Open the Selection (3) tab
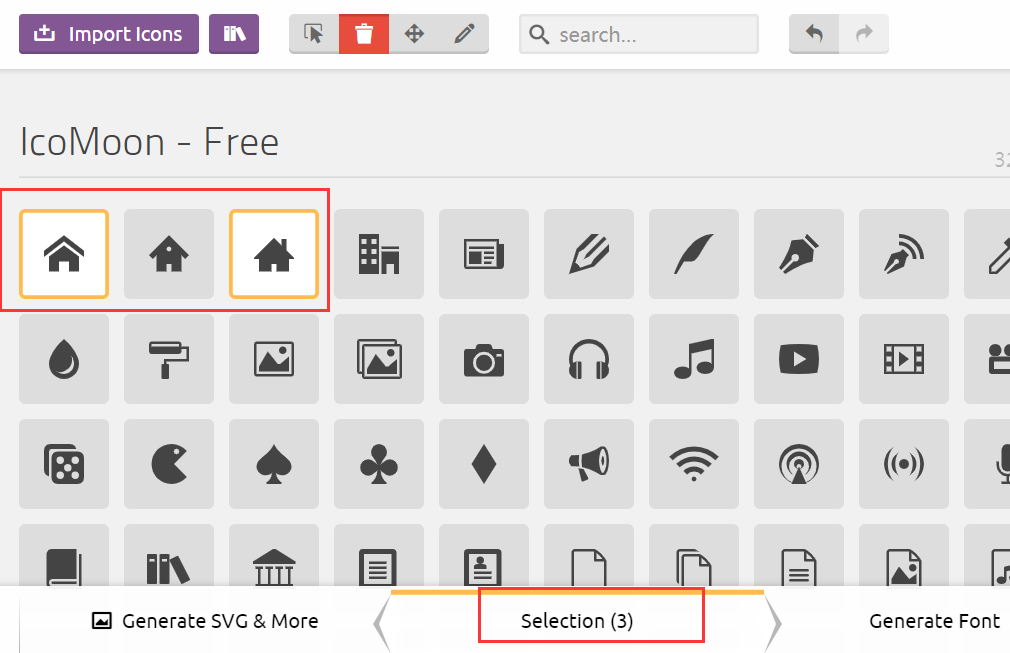The image size is (1010, 653). [577, 621]
